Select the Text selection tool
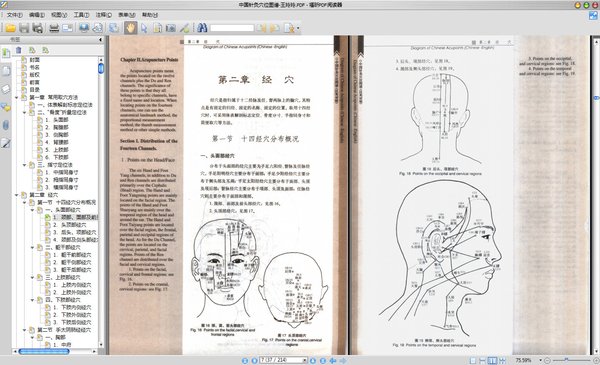This screenshot has height=365, width=600. [x=157, y=28]
